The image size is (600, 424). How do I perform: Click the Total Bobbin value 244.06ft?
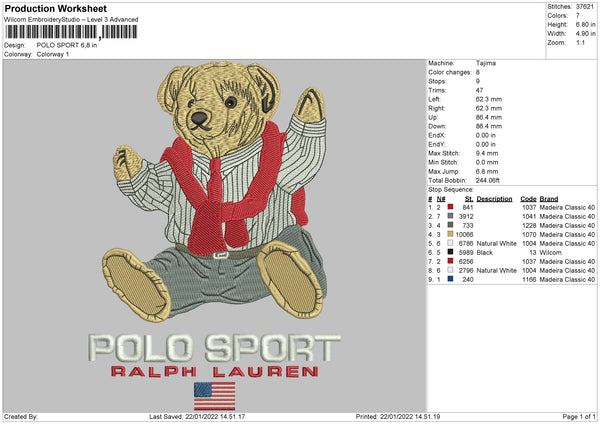coord(488,180)
